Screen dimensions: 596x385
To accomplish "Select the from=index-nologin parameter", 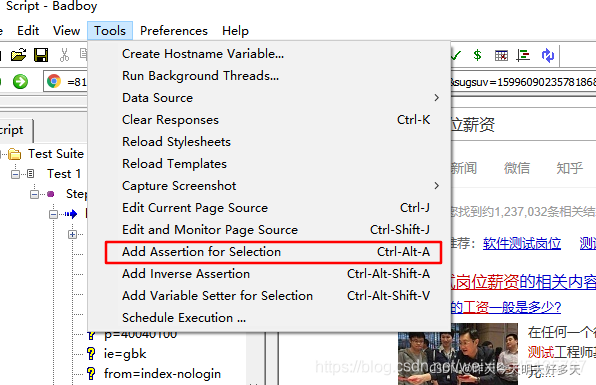I will pos(162,374).
